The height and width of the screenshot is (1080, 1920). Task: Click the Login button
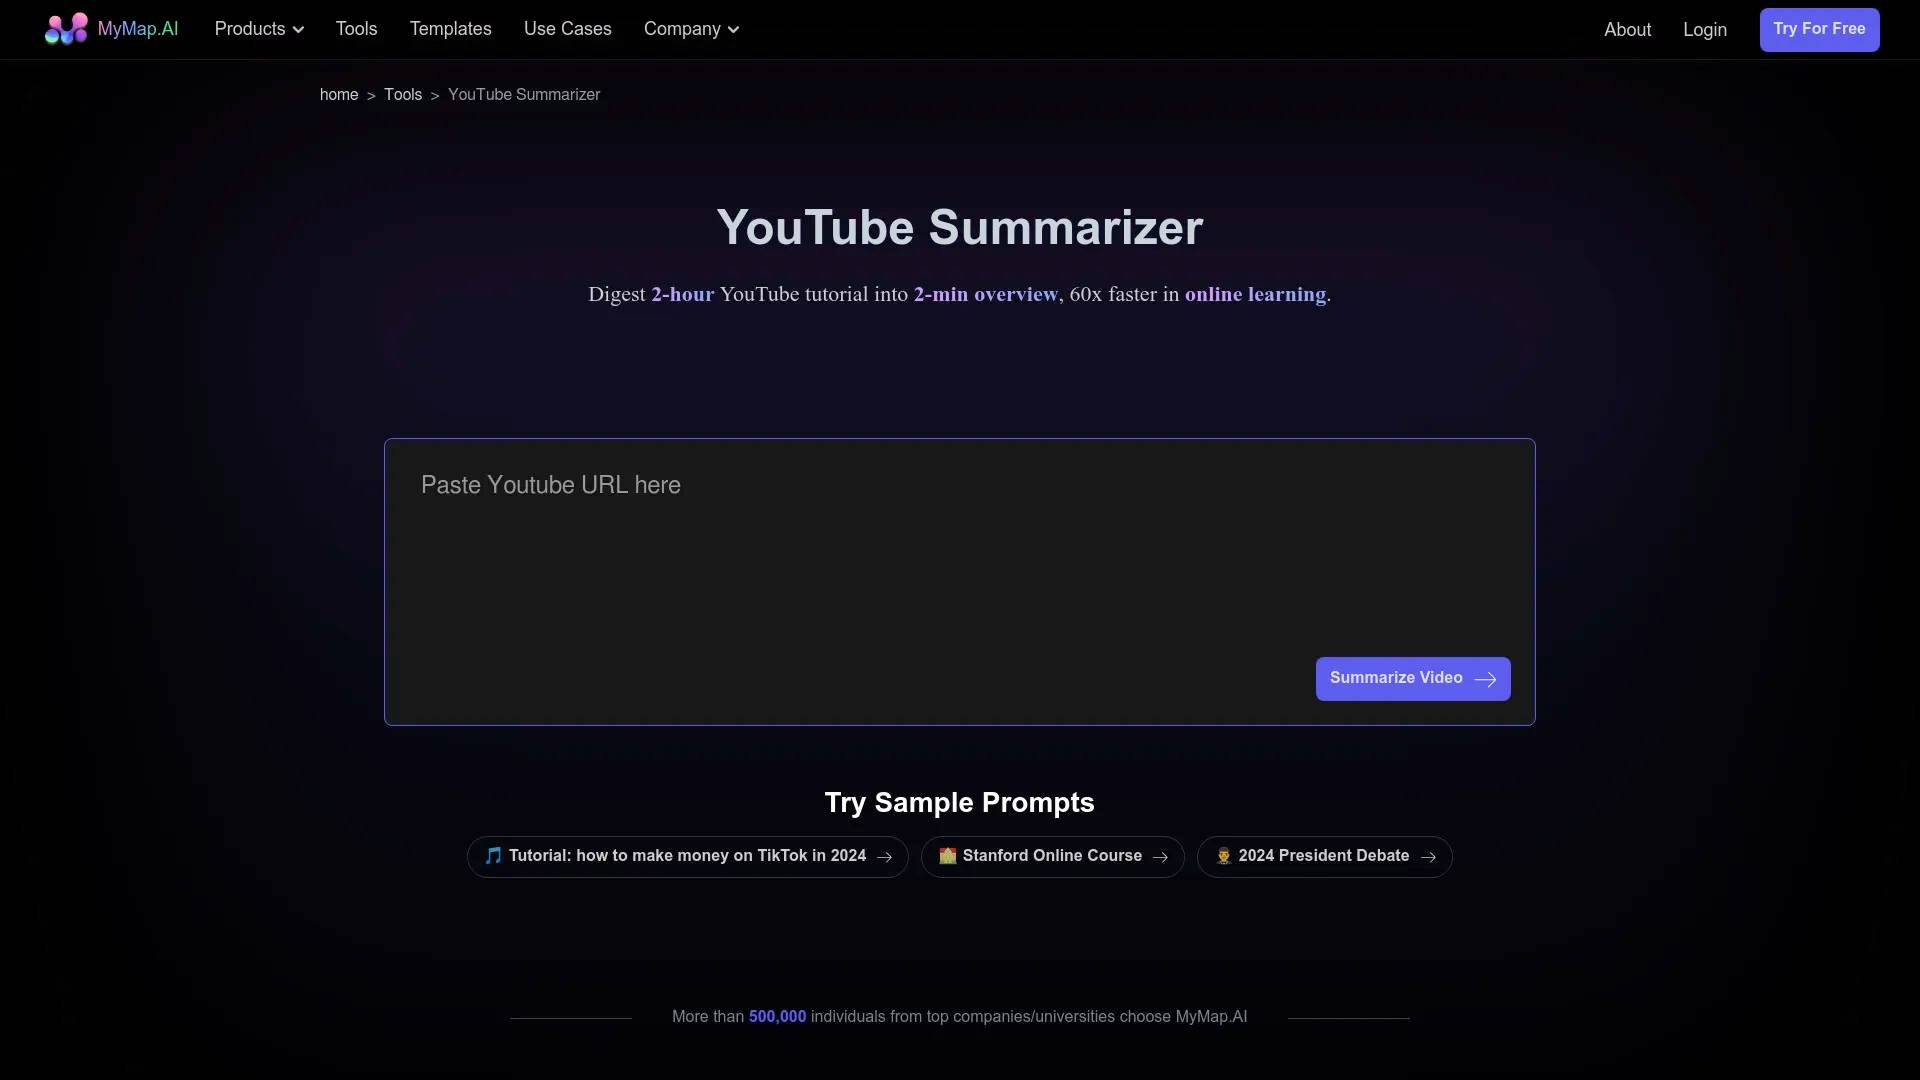pos(1705,29)
